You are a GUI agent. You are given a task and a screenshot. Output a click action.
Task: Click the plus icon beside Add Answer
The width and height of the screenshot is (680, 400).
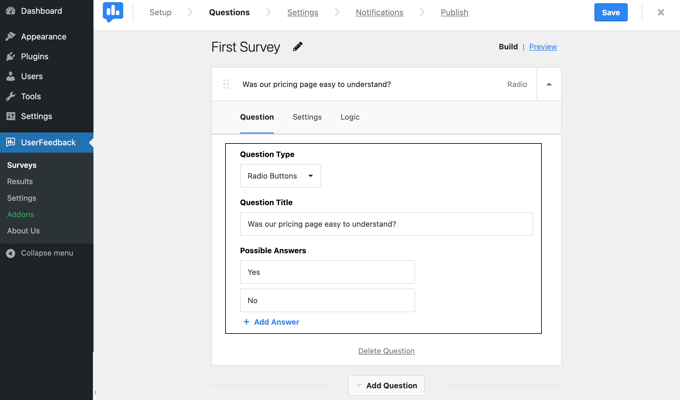point(246,321)
